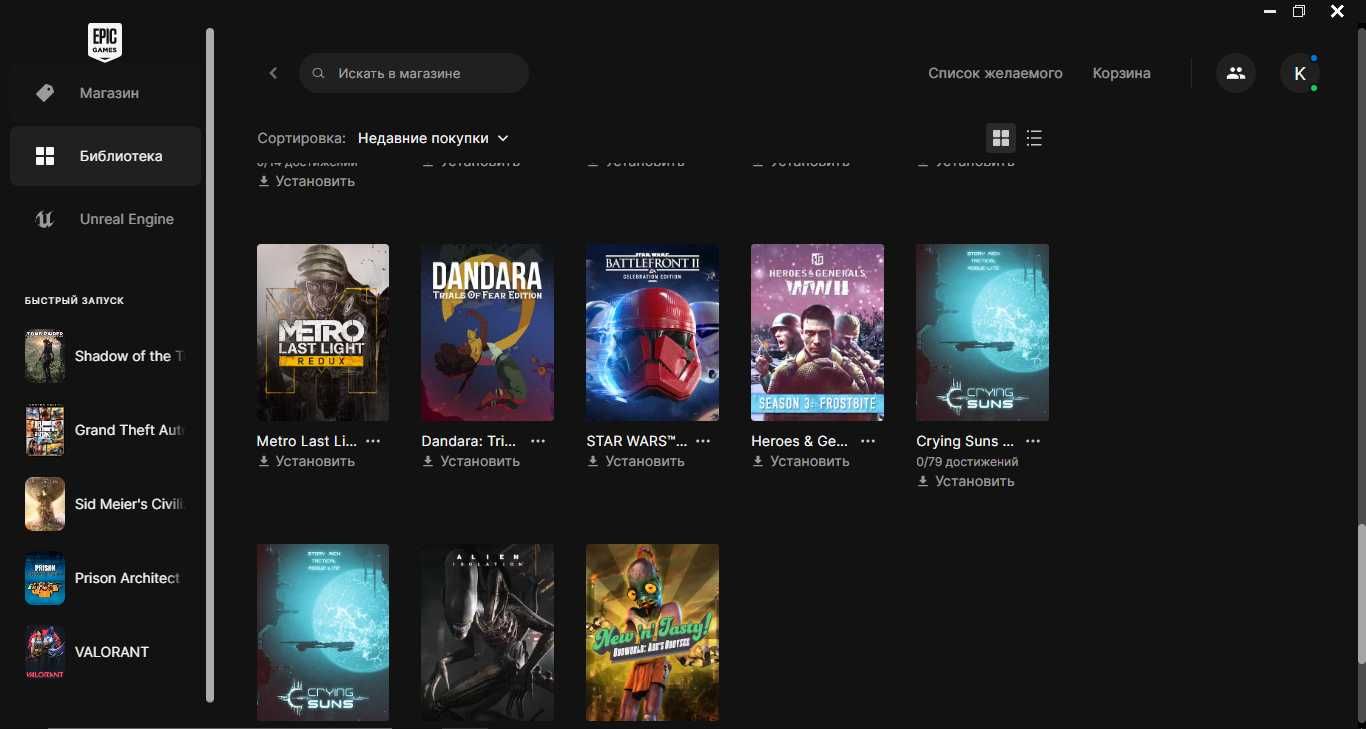Go back with the arrow button
This screenshot has height=729, width=1366.
click(273, 73)
